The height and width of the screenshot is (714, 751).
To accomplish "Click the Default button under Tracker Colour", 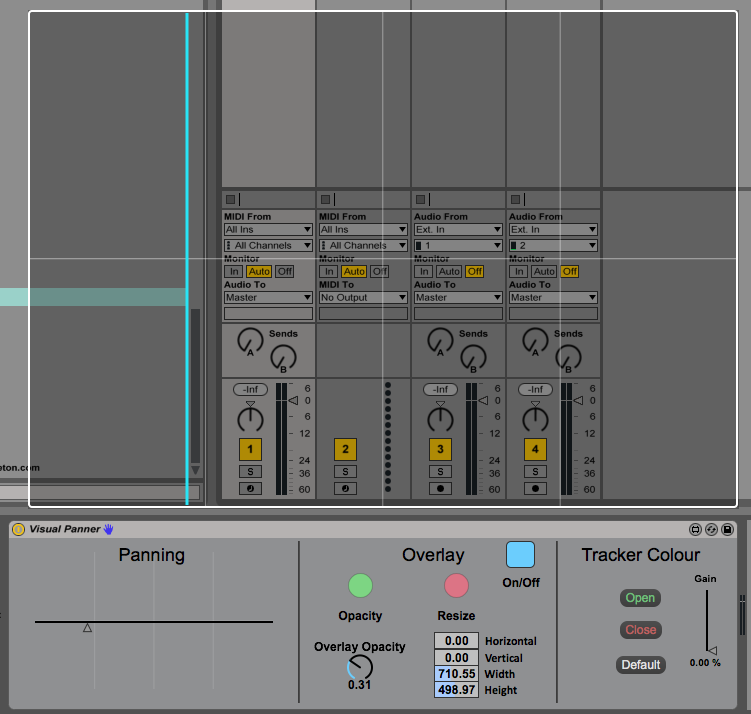I will pos(641,664).
